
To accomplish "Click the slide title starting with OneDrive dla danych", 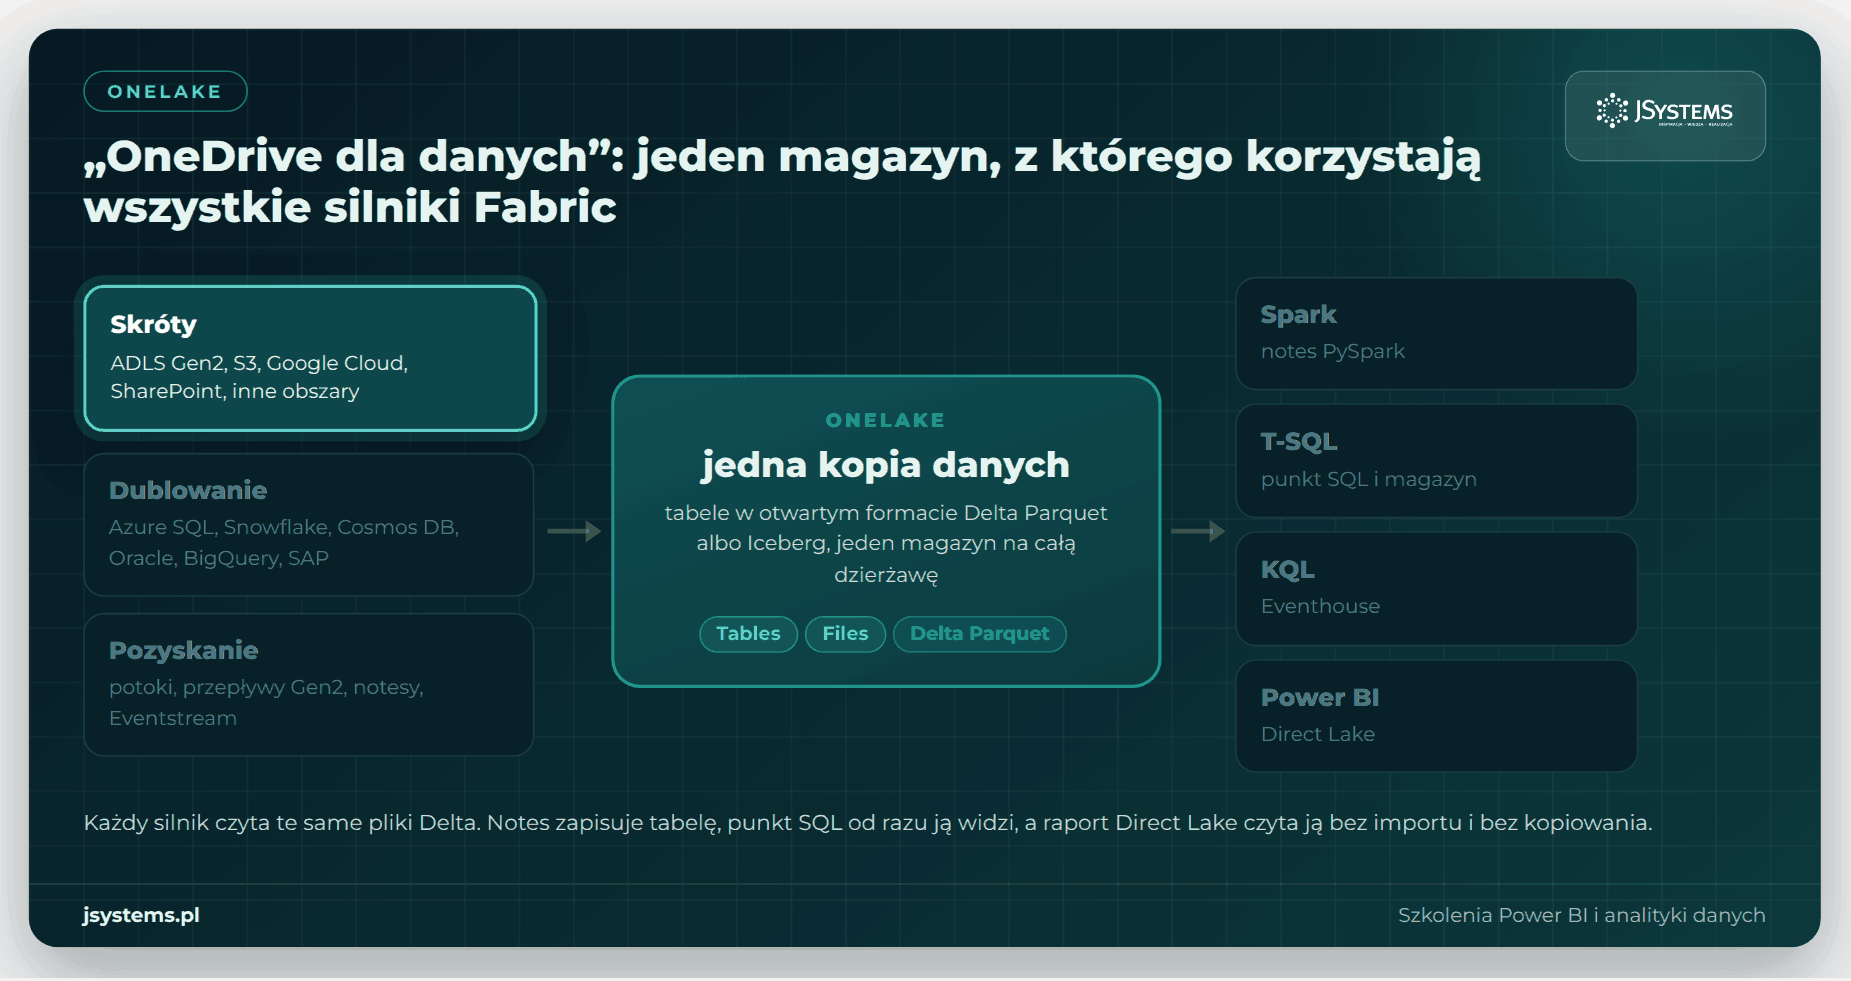I will coord(782,181).
